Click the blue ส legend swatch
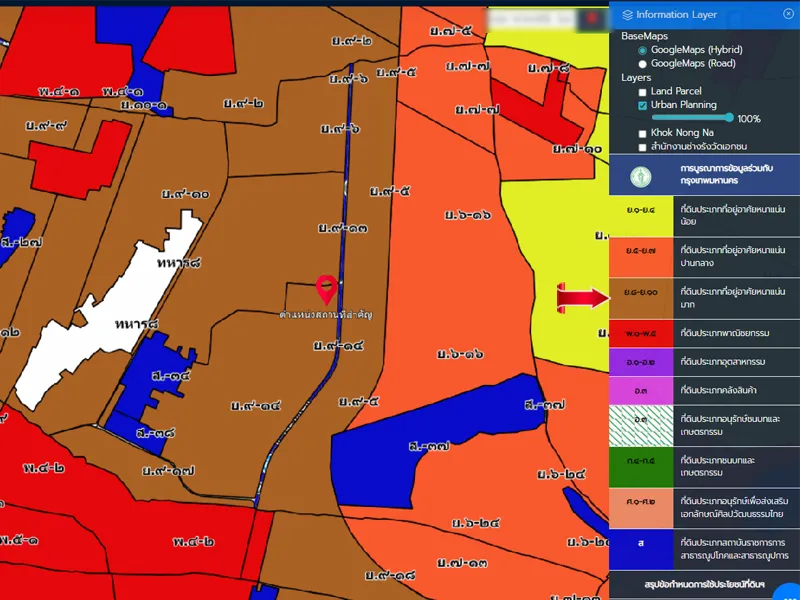This screenshot has height=600, width=800. (x=641, y=548)
